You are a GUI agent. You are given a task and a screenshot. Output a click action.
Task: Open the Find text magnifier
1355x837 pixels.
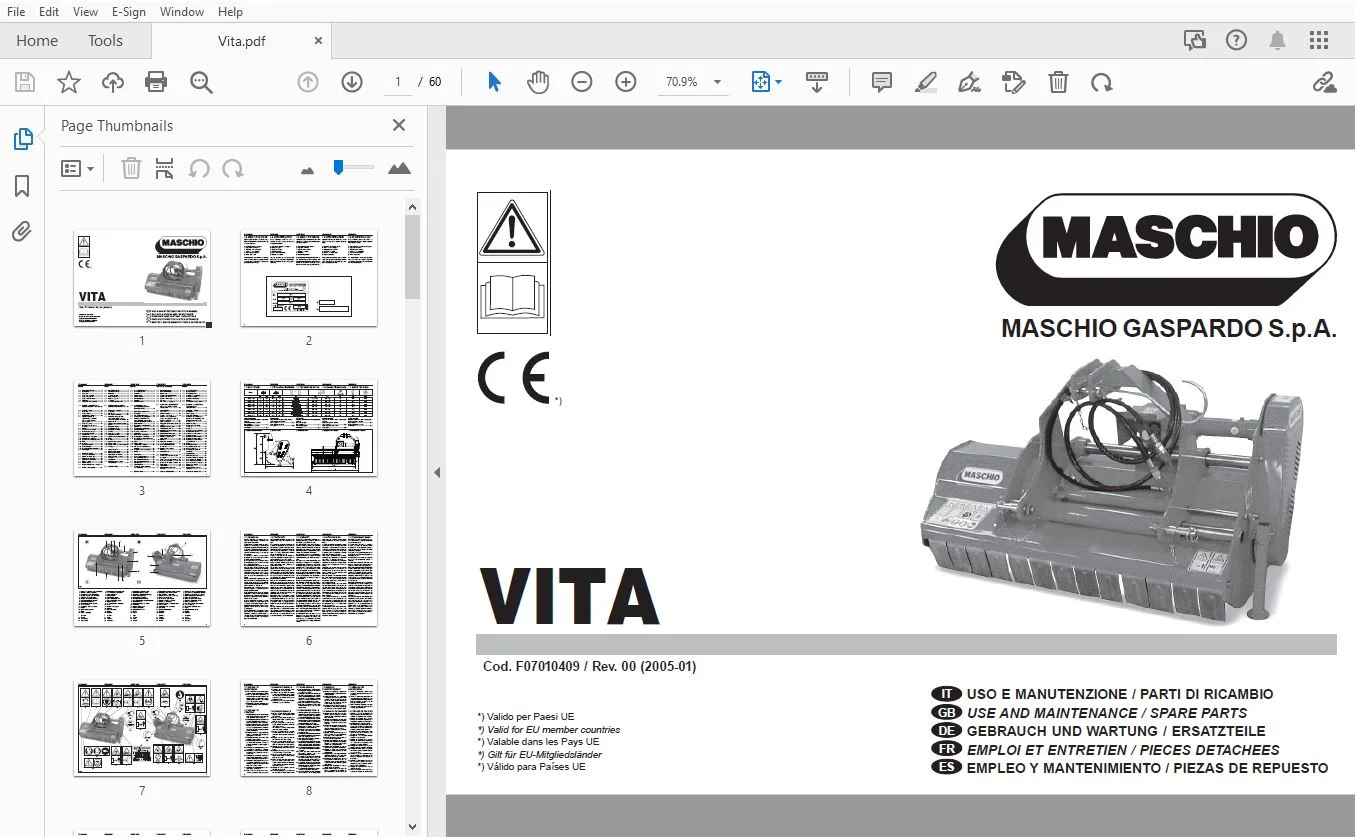point(201,82)
